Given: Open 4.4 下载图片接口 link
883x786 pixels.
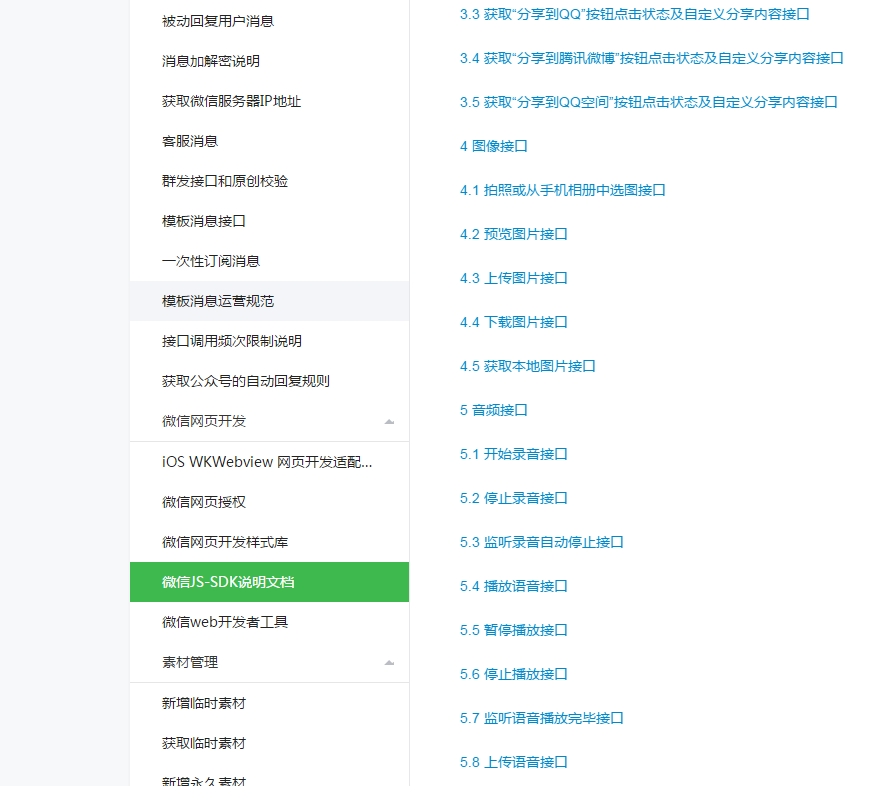Looking at the screenshot, I should pos(513,322).
